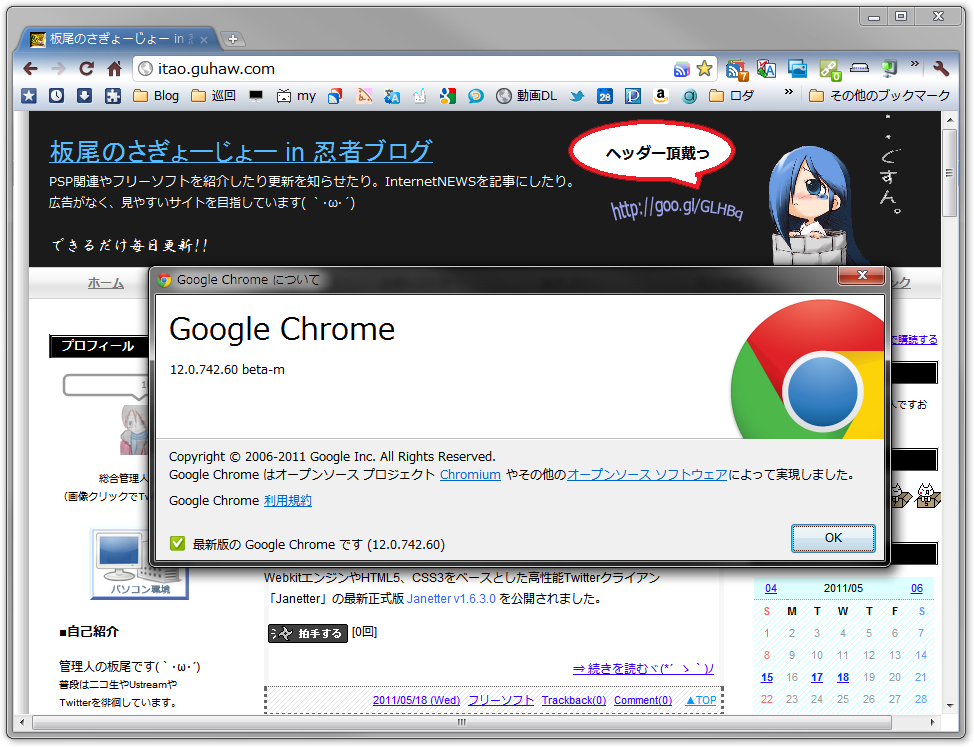The width and height of the screenshot is (974, 747).
Task: Click the scanner-shaped extension icon
Action: (859, 68)
